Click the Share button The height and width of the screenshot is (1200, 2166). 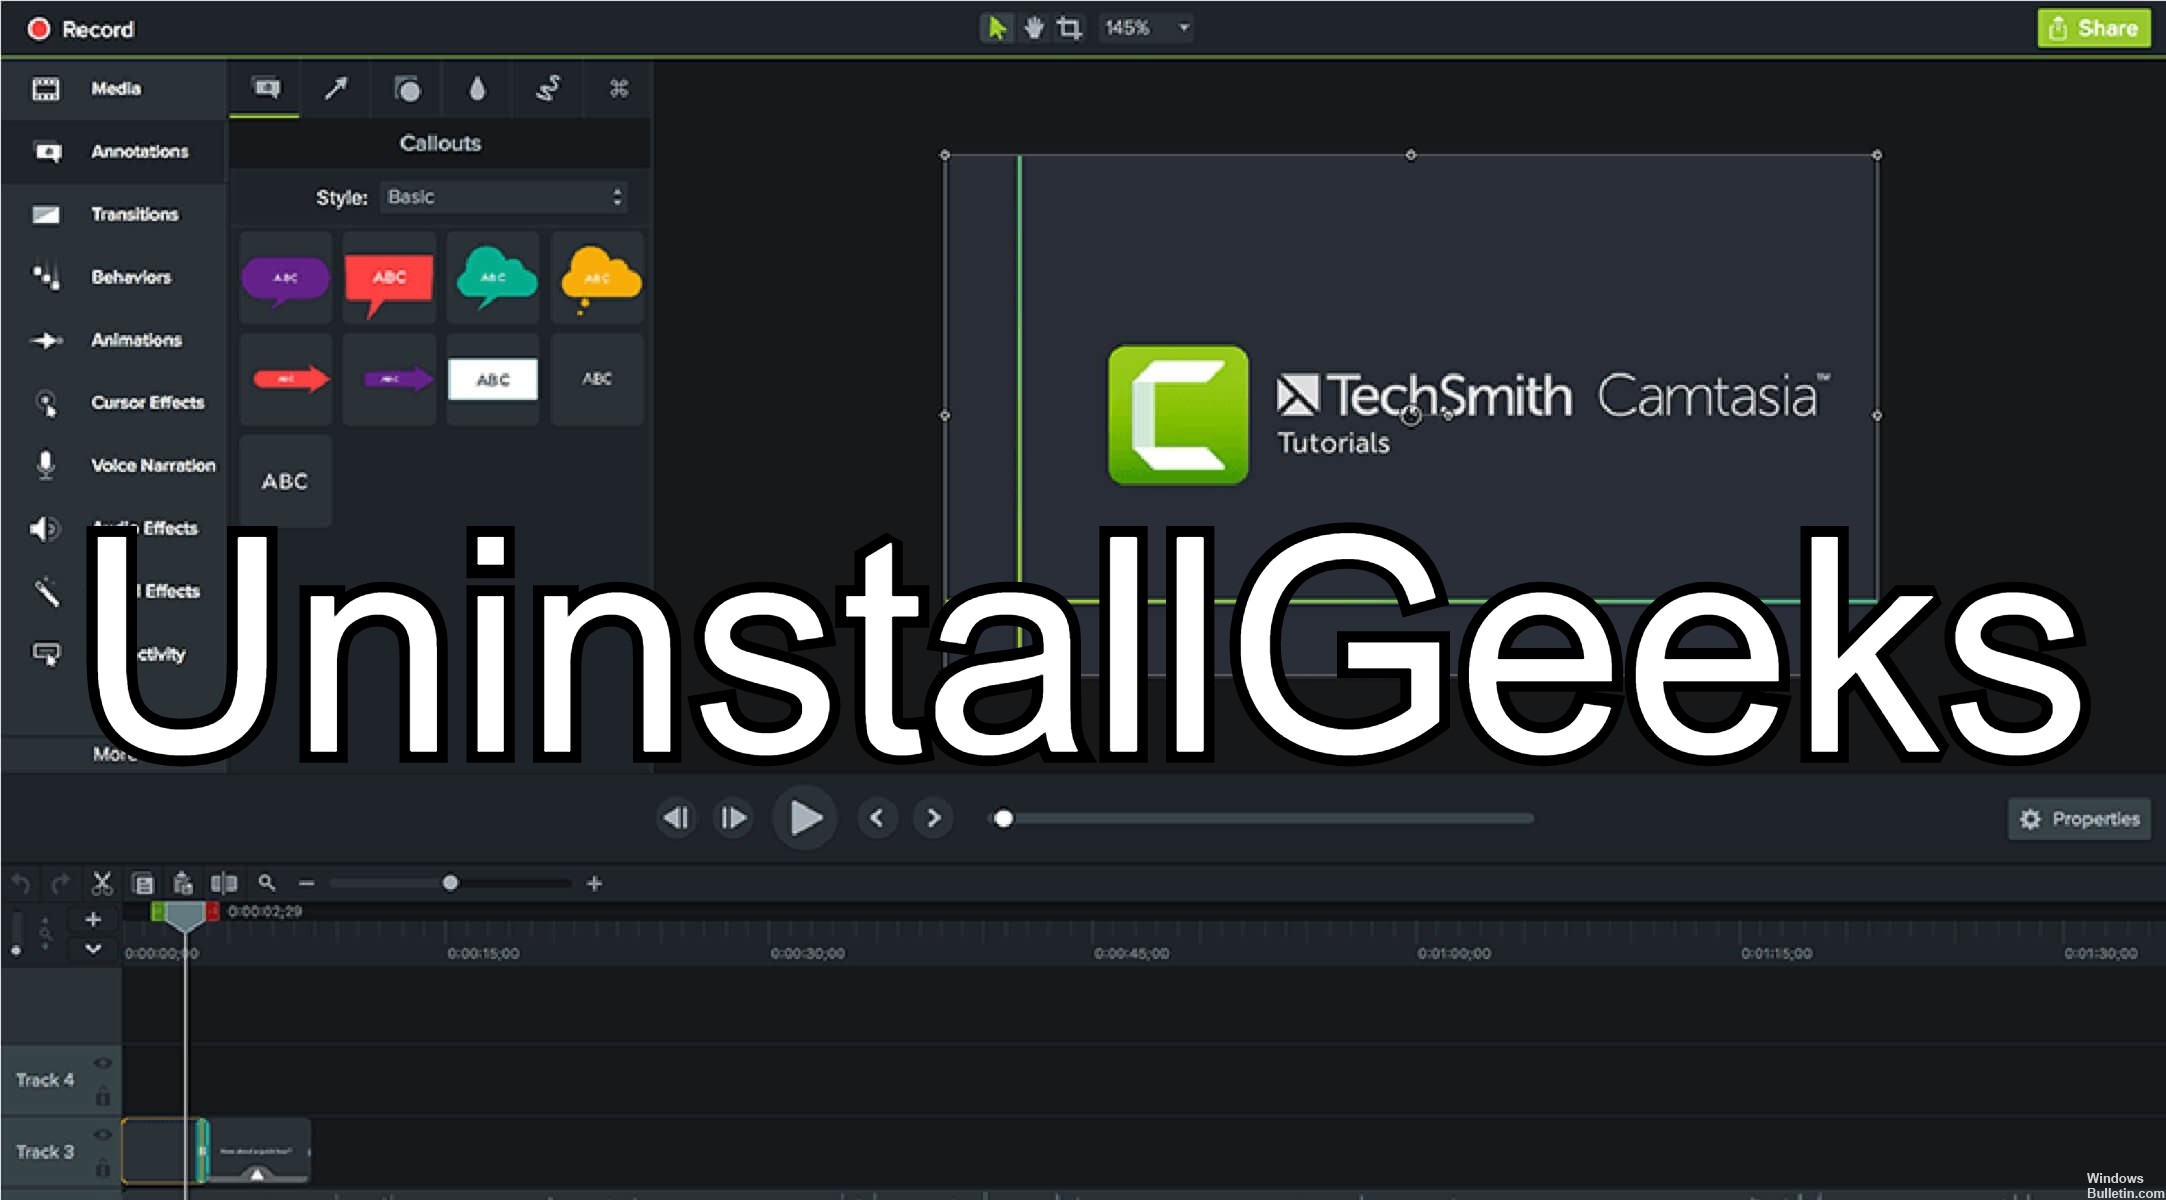coord(2093,28)
